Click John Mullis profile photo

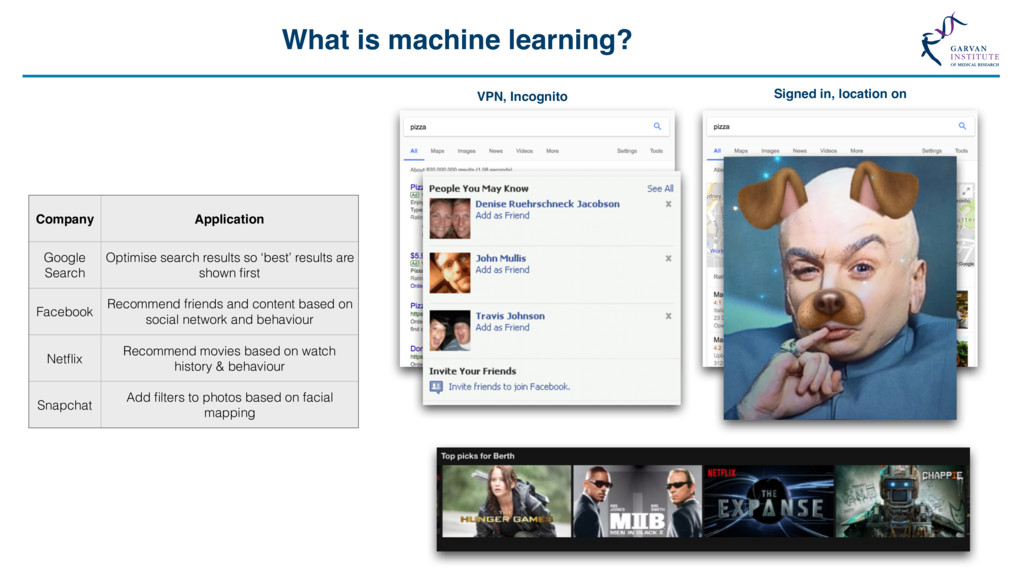coord(450,272)
